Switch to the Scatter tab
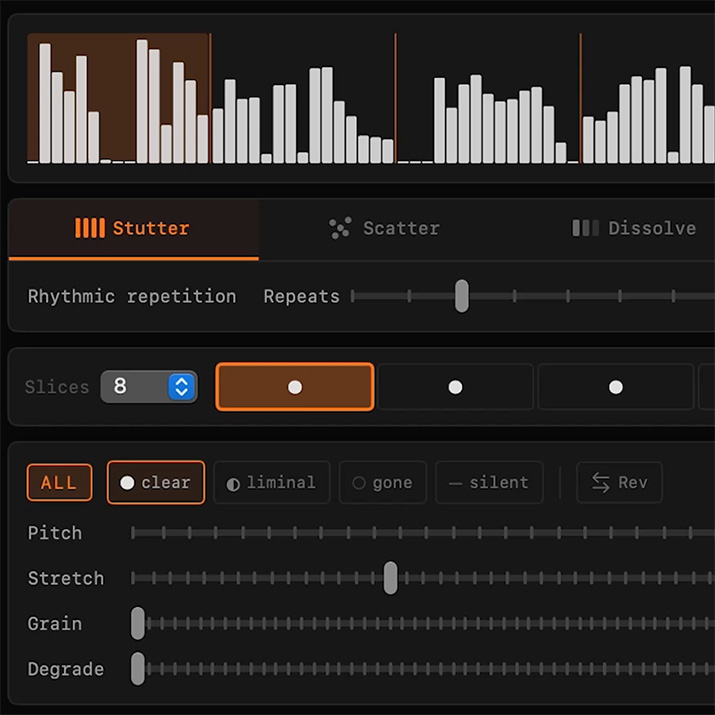 384,228
